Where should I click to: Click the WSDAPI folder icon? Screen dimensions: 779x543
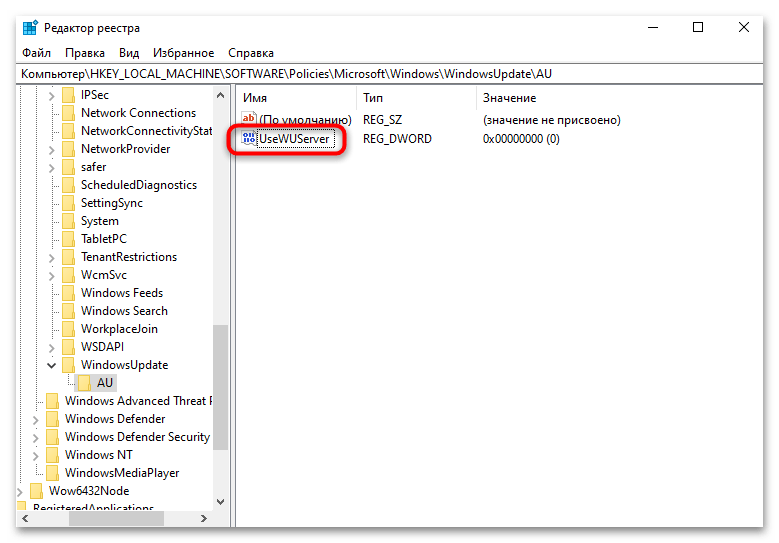(69, 347)
